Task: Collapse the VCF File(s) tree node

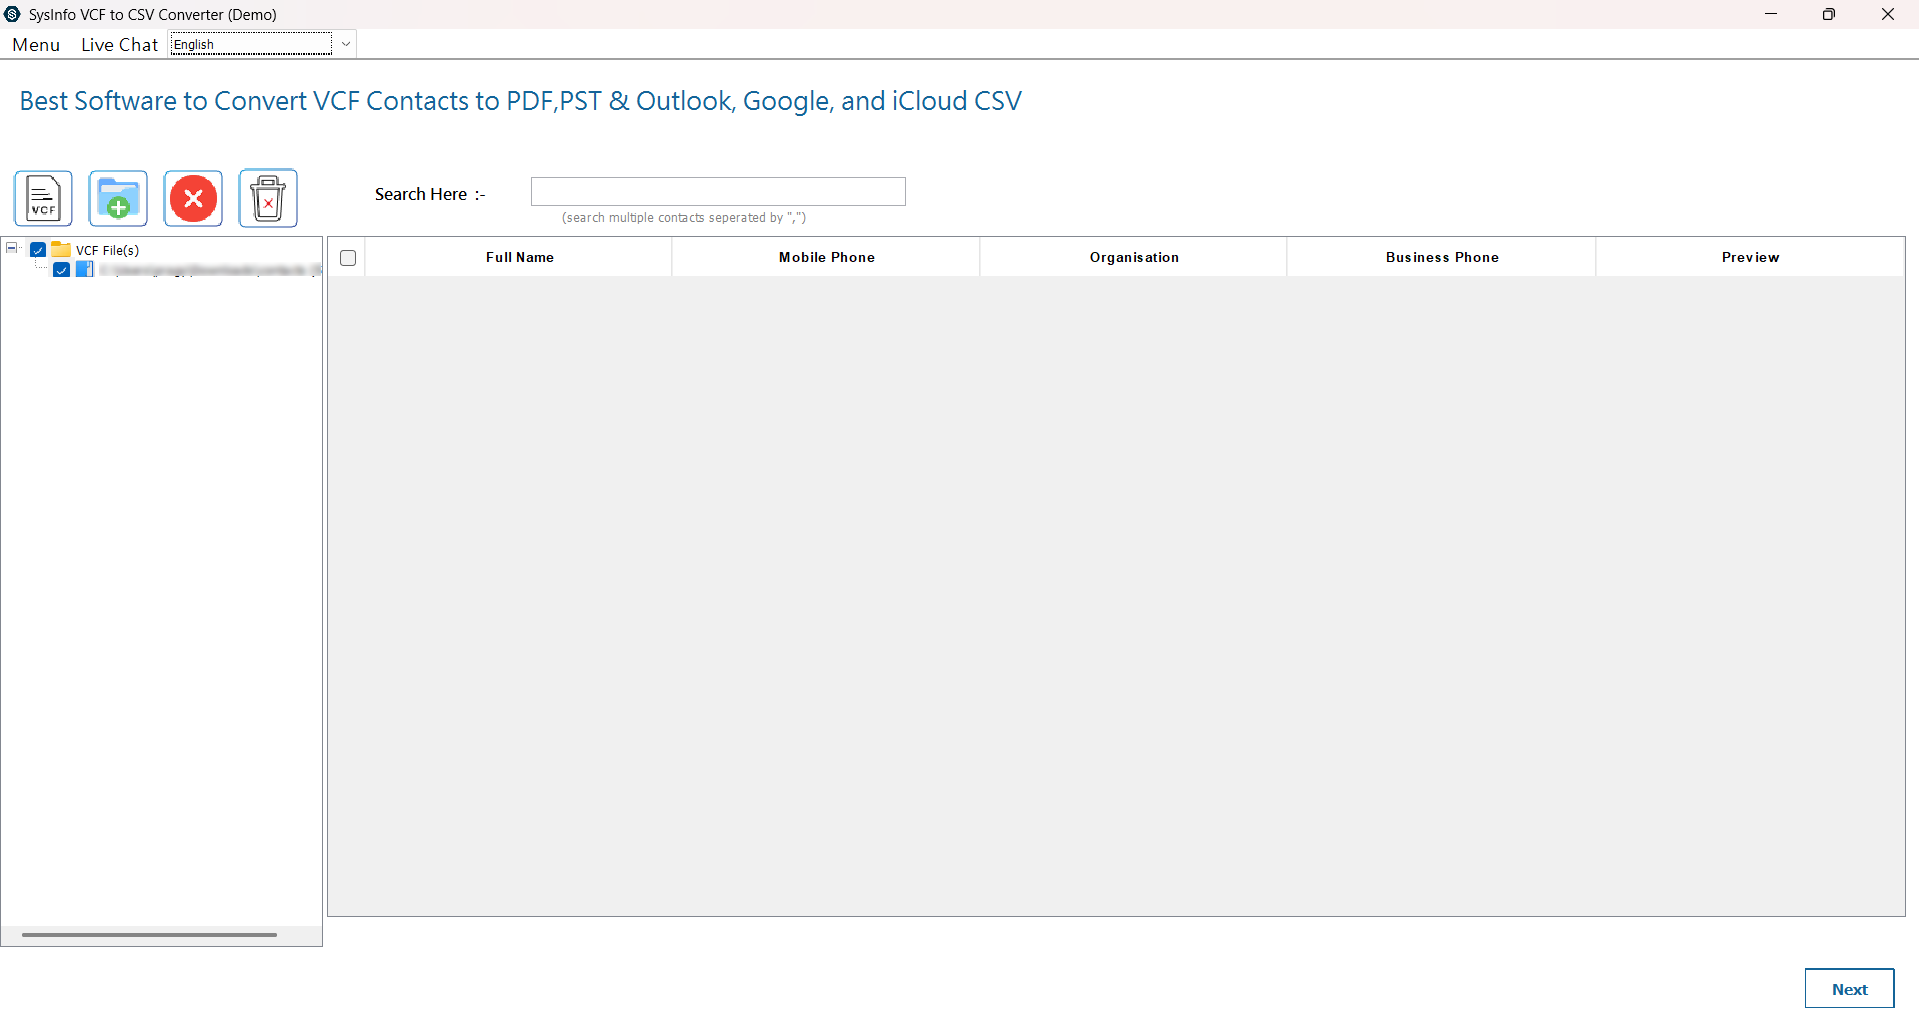Action: [12, 248]
